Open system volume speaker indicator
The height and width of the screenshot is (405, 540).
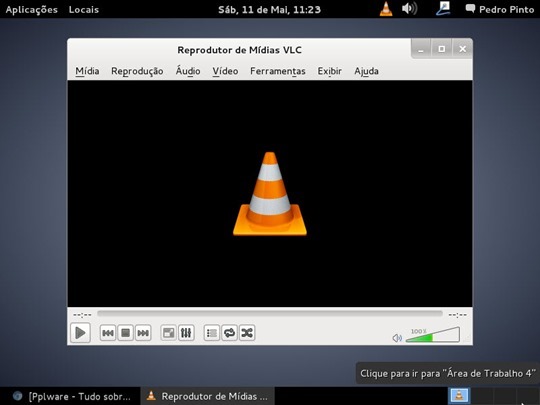coord(409,9)
